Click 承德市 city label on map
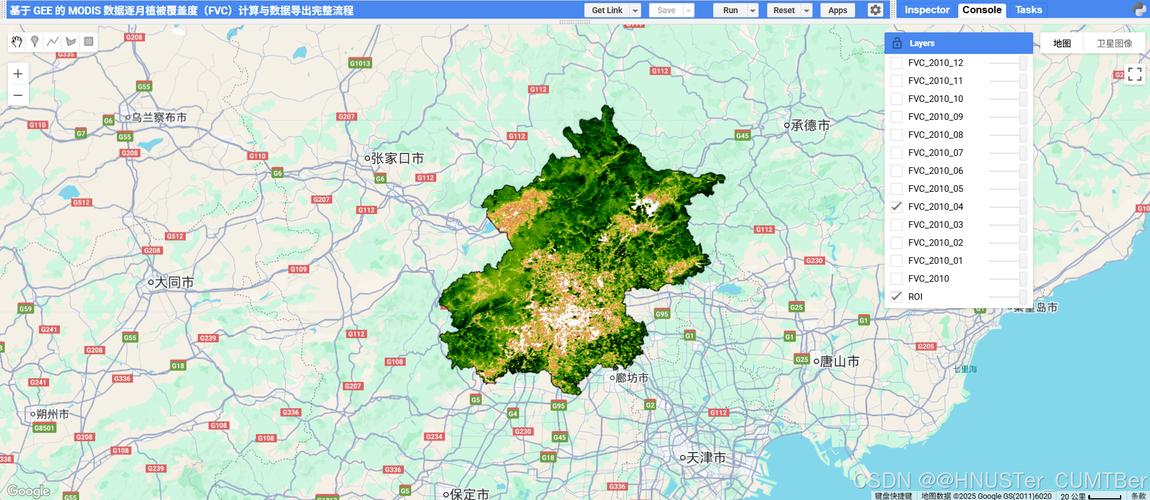 810,125
